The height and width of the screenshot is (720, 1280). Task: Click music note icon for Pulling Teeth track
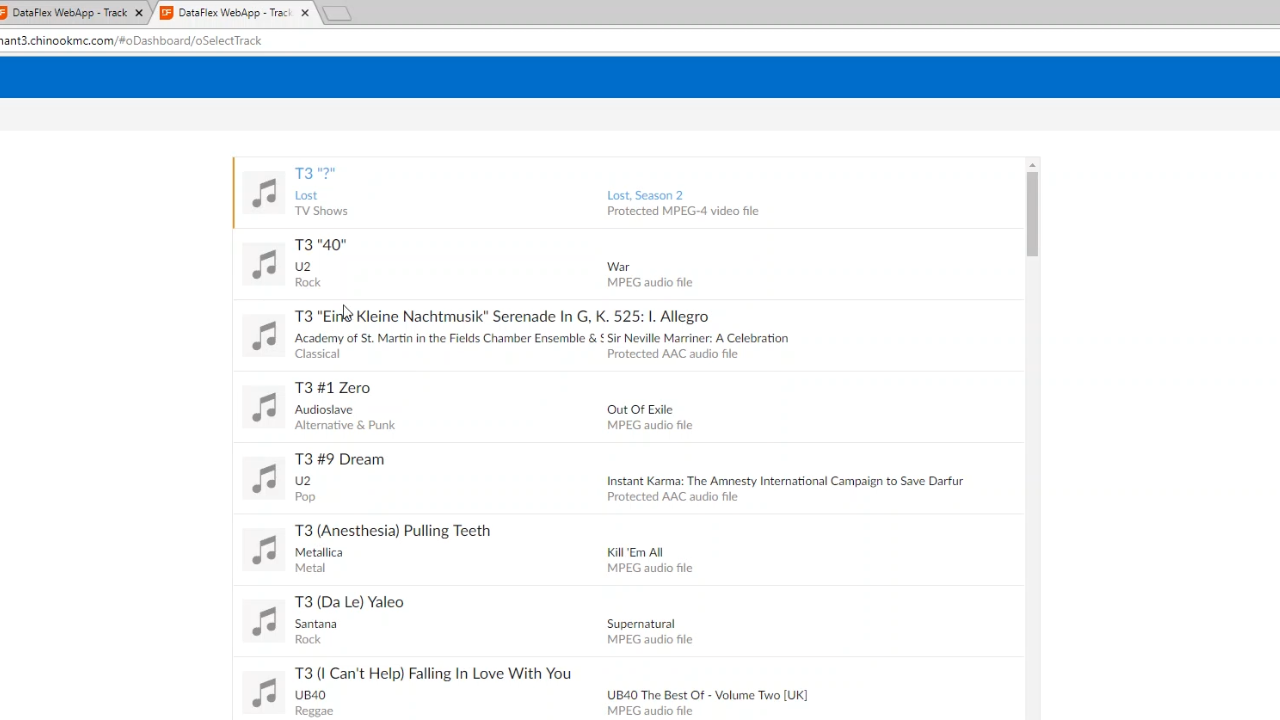point(264,550)
